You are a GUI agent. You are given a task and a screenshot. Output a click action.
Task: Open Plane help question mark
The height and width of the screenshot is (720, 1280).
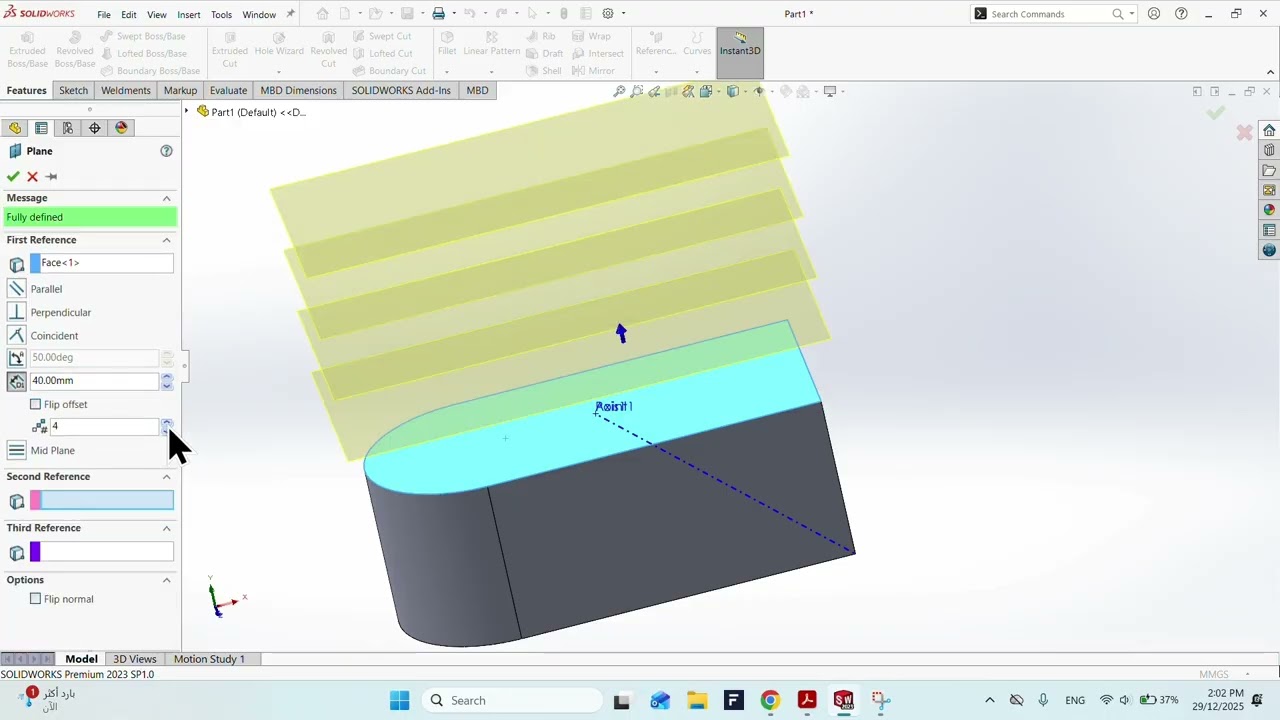click(x=166, y=151)
